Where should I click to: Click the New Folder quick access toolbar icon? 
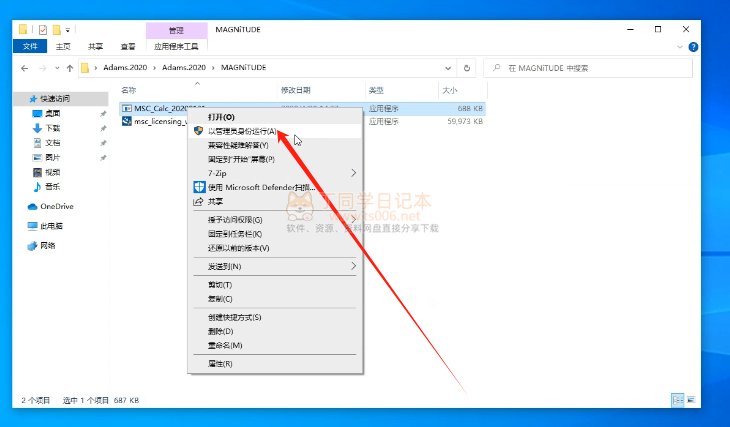tap(57, 30)
